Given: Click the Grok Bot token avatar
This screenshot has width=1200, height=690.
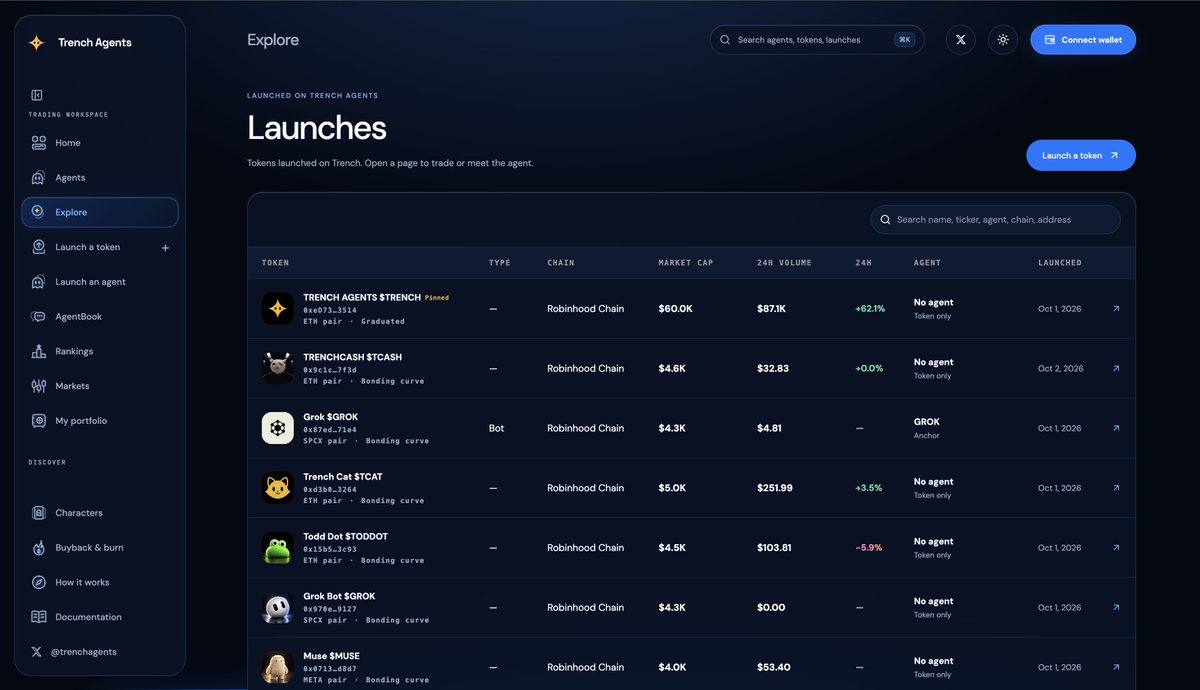Looking at the screenshot, I should (x=278, y=608).
